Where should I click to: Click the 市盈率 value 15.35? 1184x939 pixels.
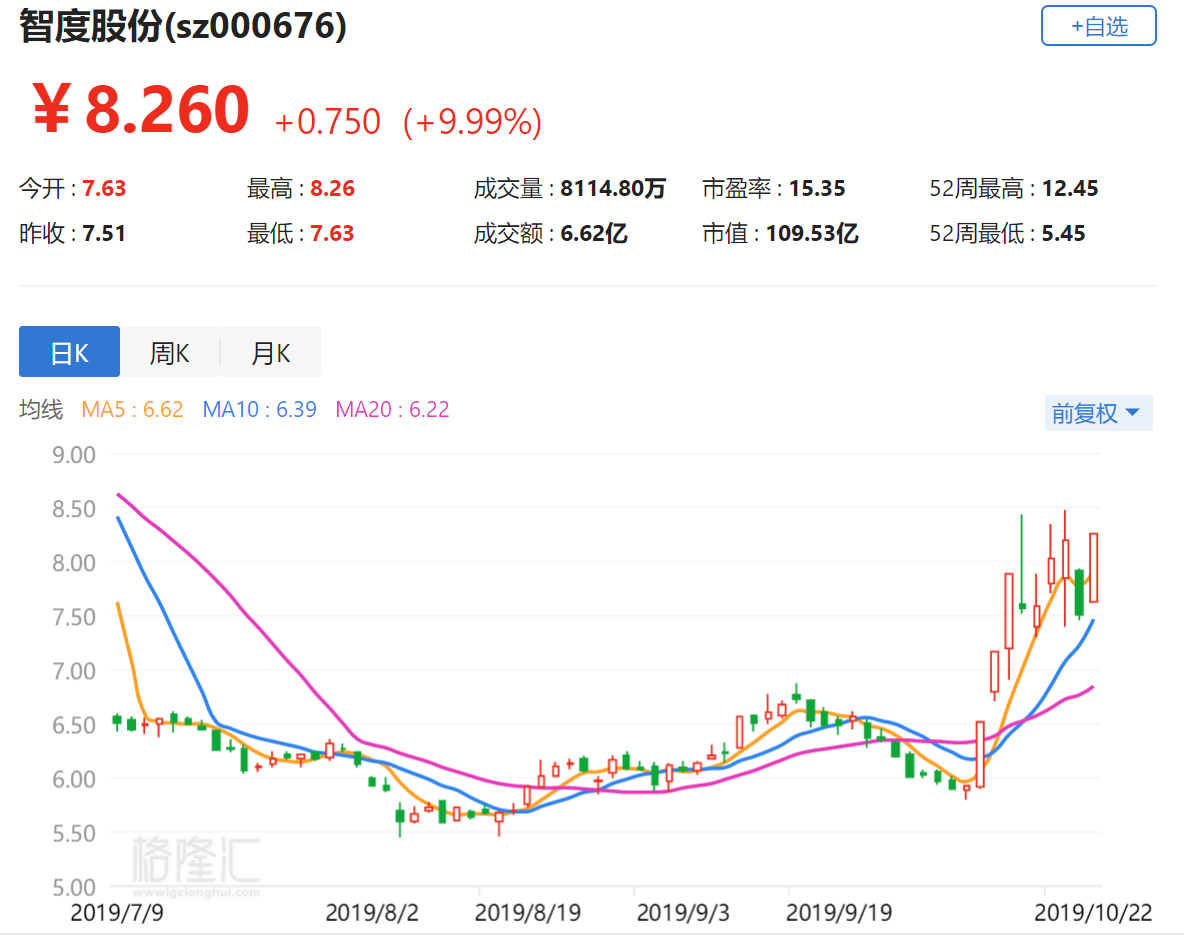(x=817, y=188)
